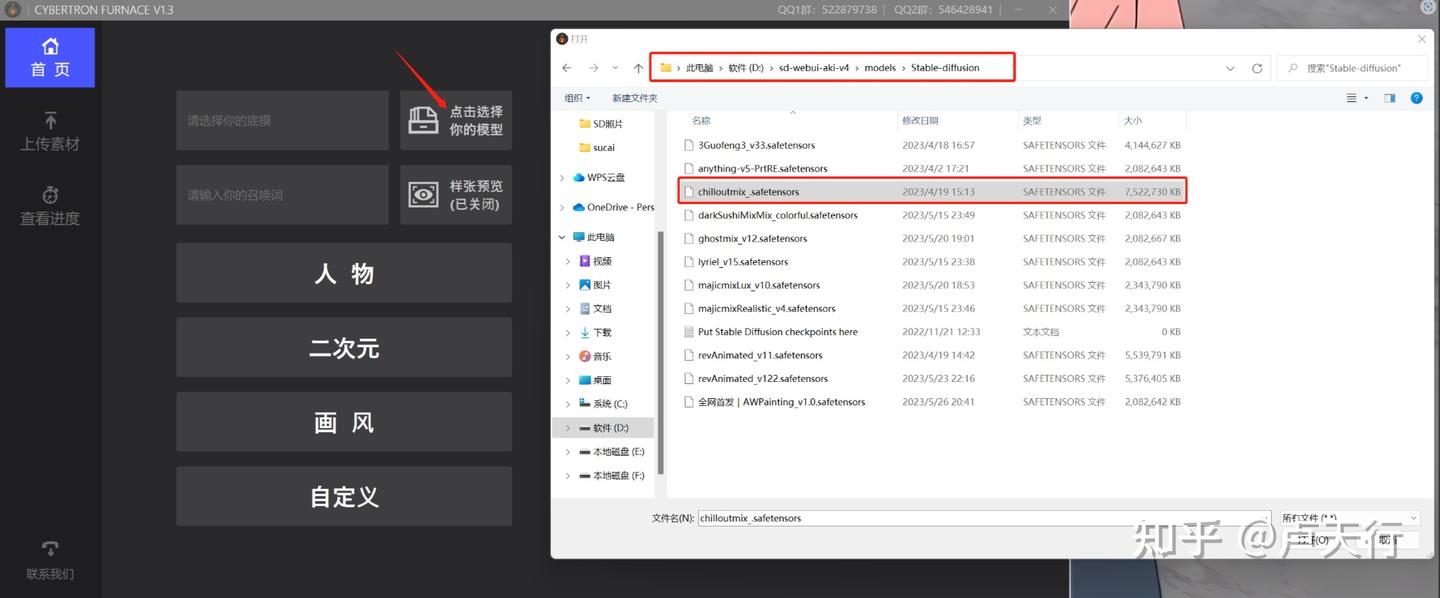Click 联系我们 contact icon in sidebar
Screen dimensions: 1440x598
50,550
